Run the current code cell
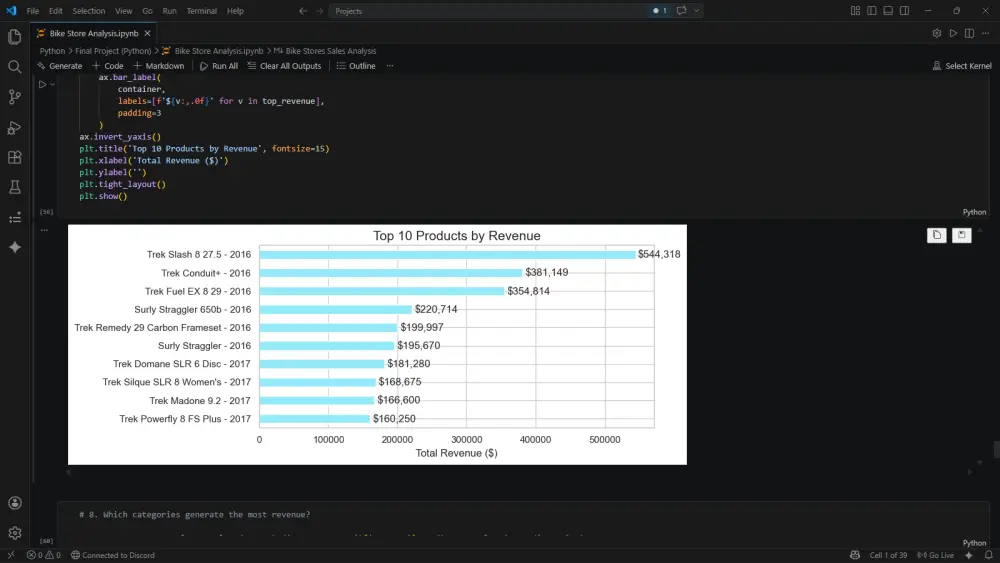The image size is (1000, 563). (x=42, y=84)
